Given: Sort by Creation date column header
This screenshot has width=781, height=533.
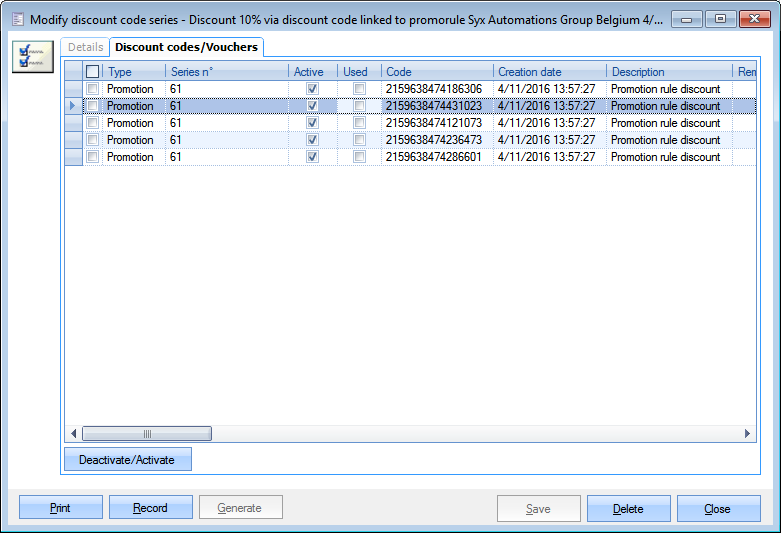Looking at the screenshot, I should click(549, 72).
